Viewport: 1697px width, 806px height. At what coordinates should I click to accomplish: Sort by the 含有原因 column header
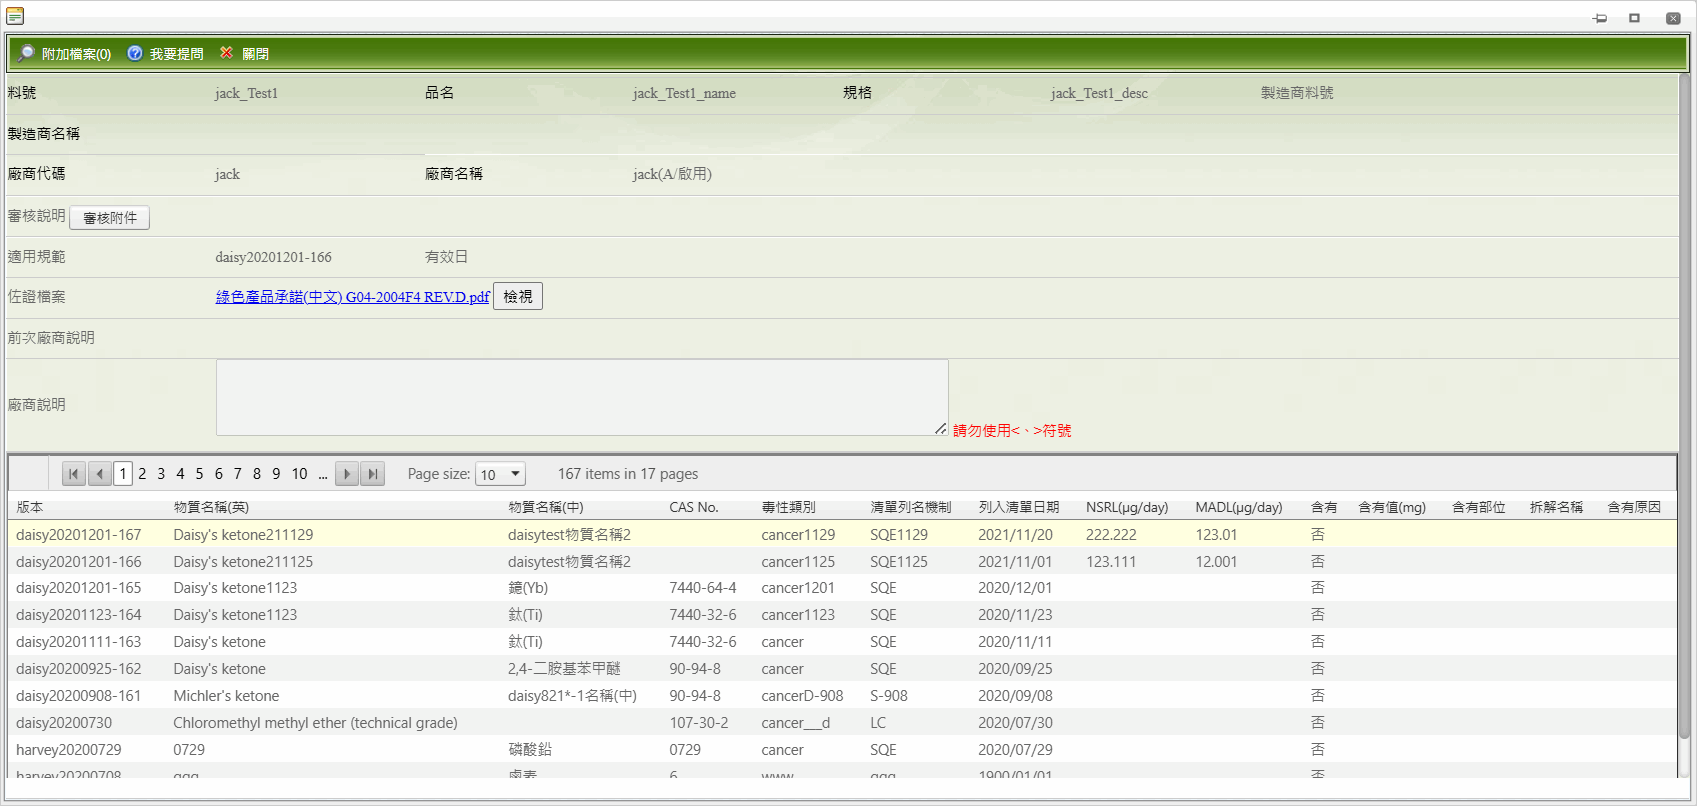(x=1634, y=507)
